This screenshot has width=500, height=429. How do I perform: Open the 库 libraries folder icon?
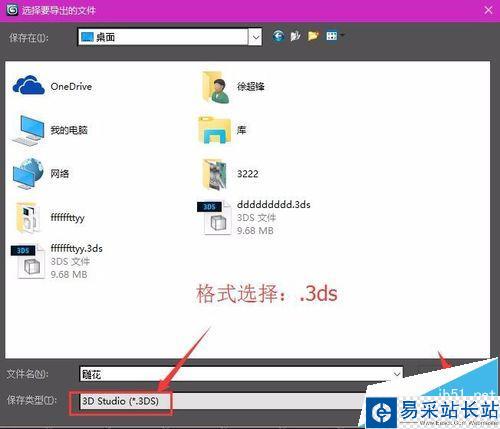tap(214, 130)
